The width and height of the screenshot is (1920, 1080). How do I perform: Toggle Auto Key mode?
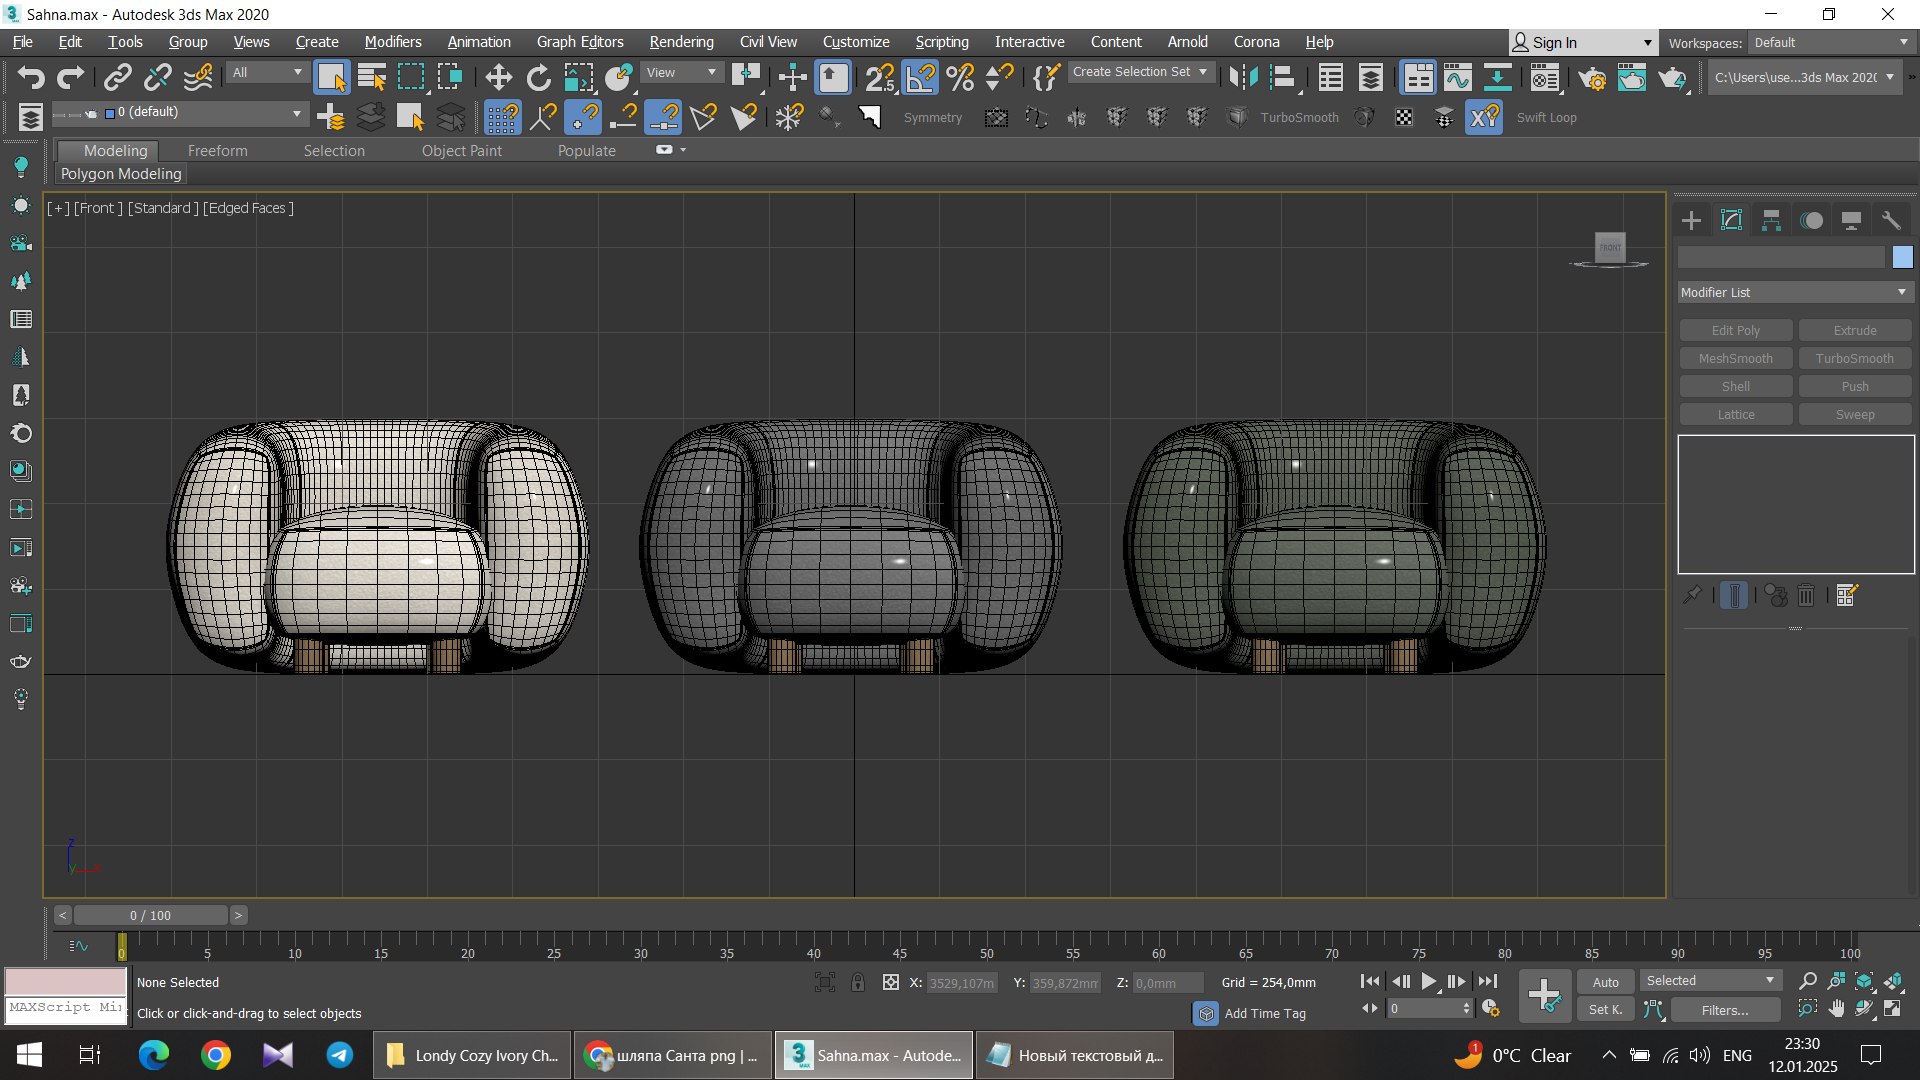click(x=1605, y=982)
